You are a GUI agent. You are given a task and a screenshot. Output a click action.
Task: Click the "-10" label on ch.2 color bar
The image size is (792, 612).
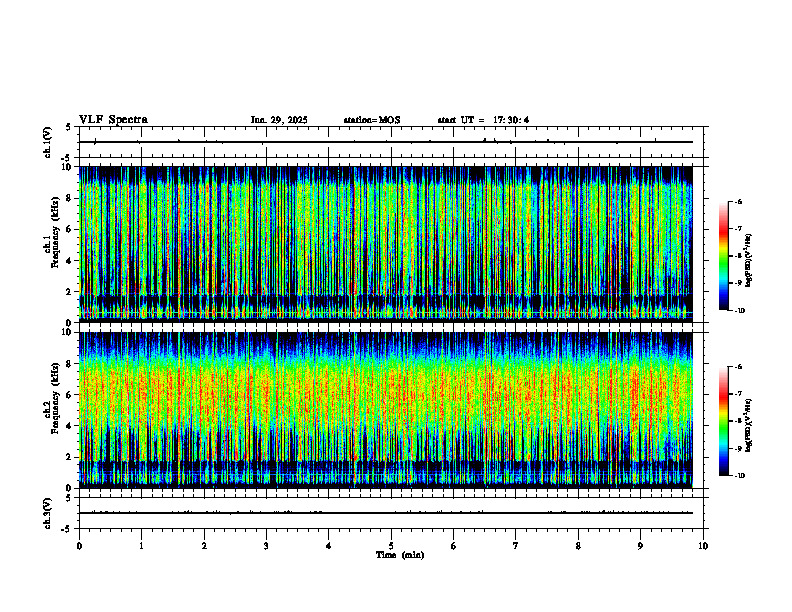coord(740,476)
